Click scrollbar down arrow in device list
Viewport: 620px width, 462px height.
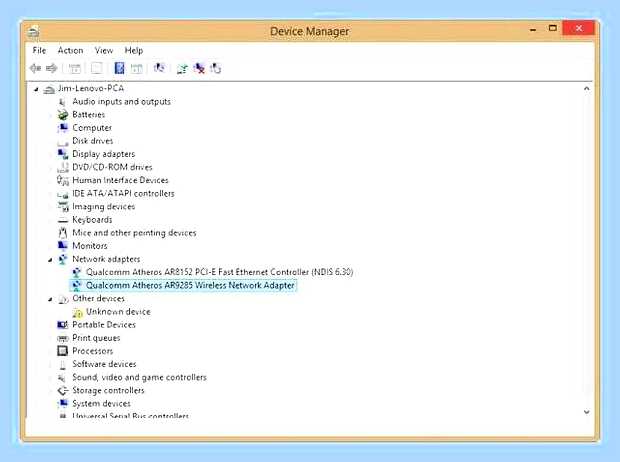point(587,412)
